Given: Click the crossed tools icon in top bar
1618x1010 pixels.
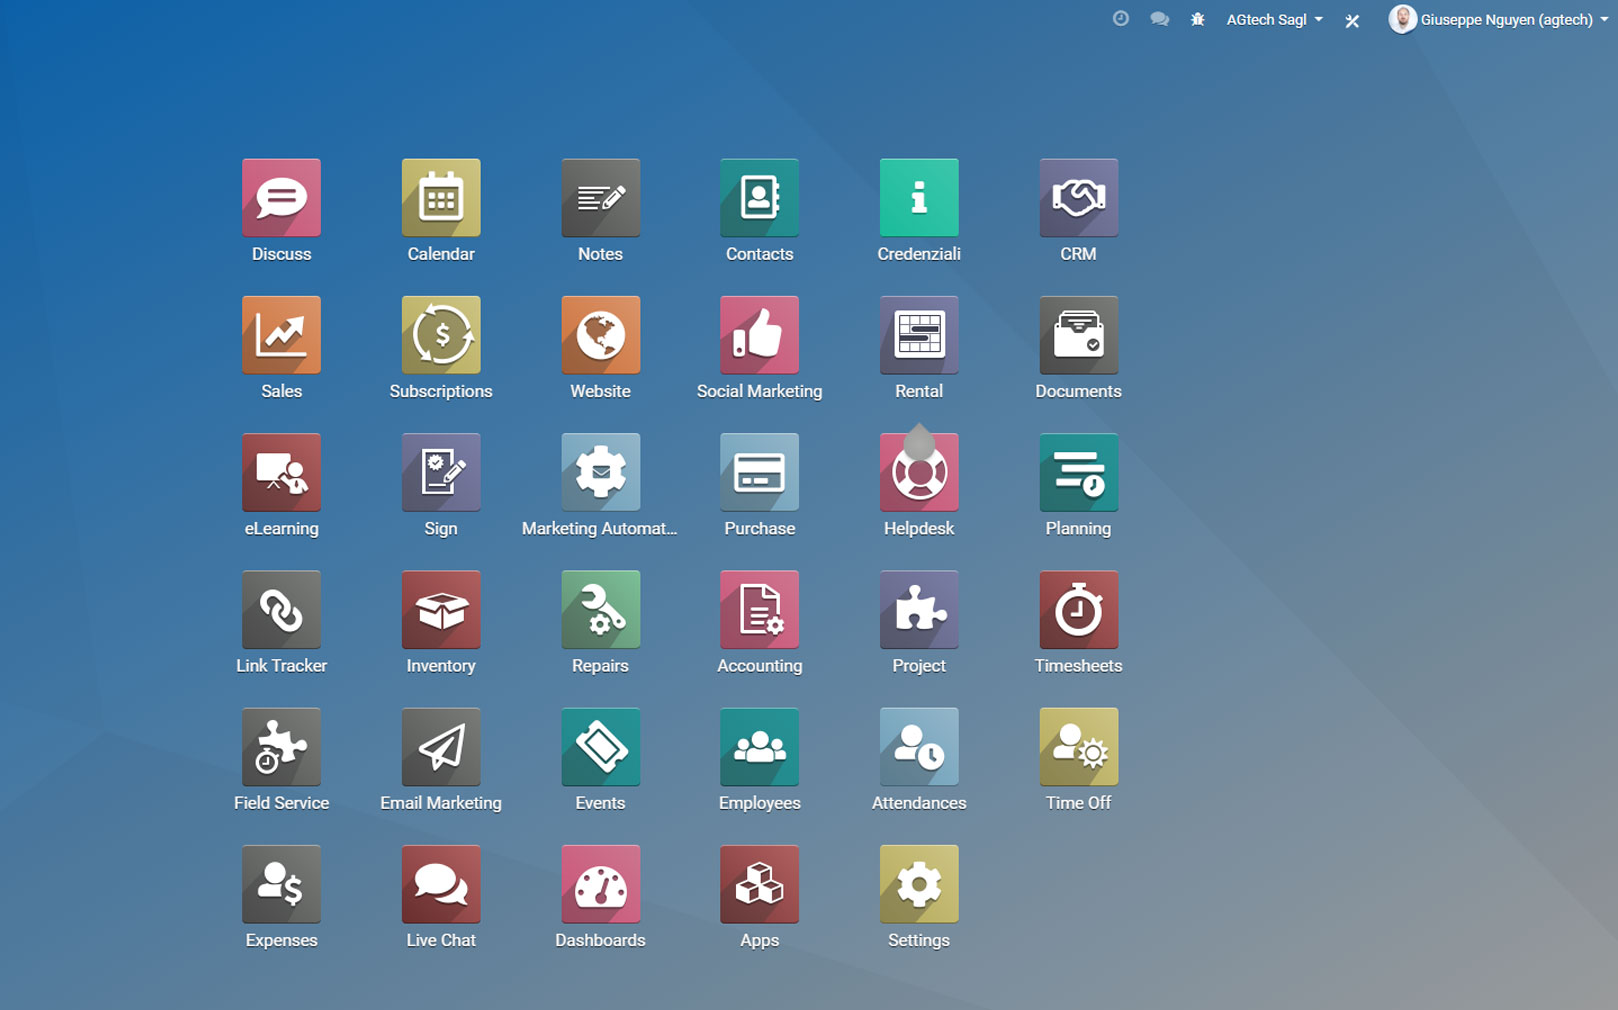Looking at the screenshot, I should [1352, 20].
